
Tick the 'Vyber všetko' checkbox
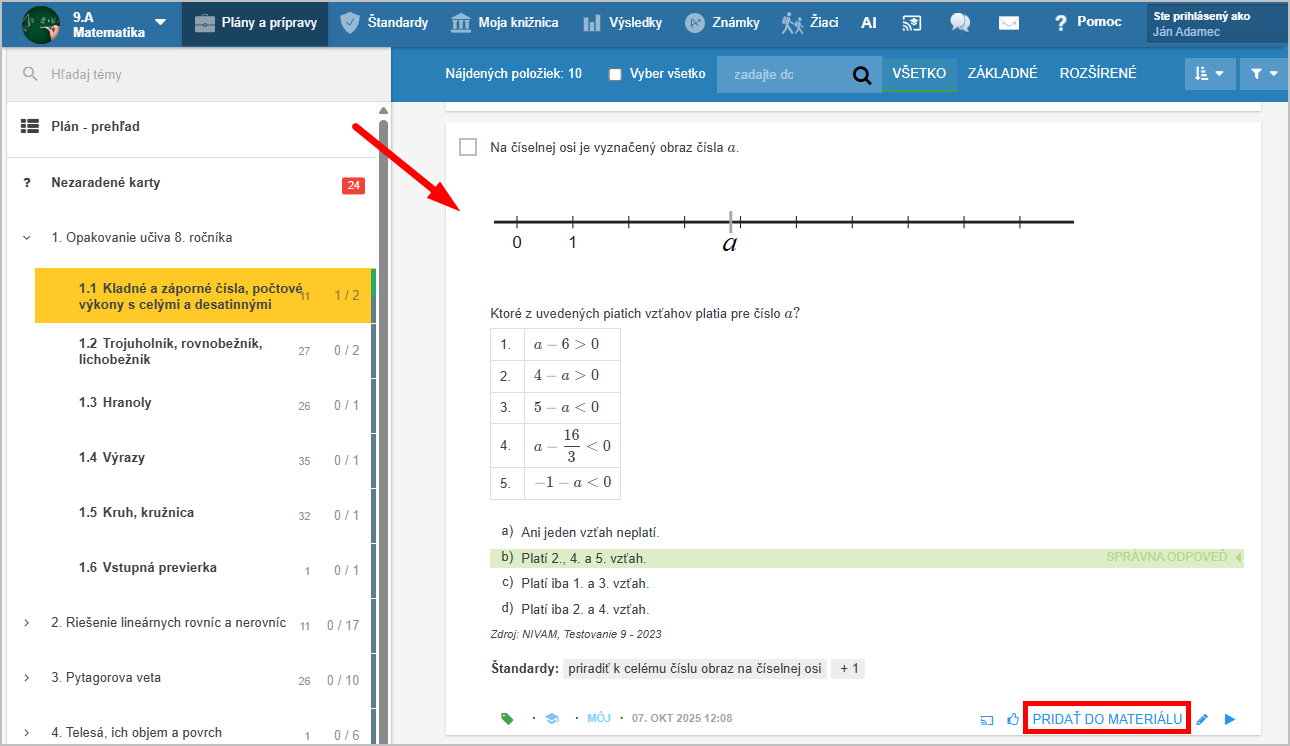(x=616, y=74)
